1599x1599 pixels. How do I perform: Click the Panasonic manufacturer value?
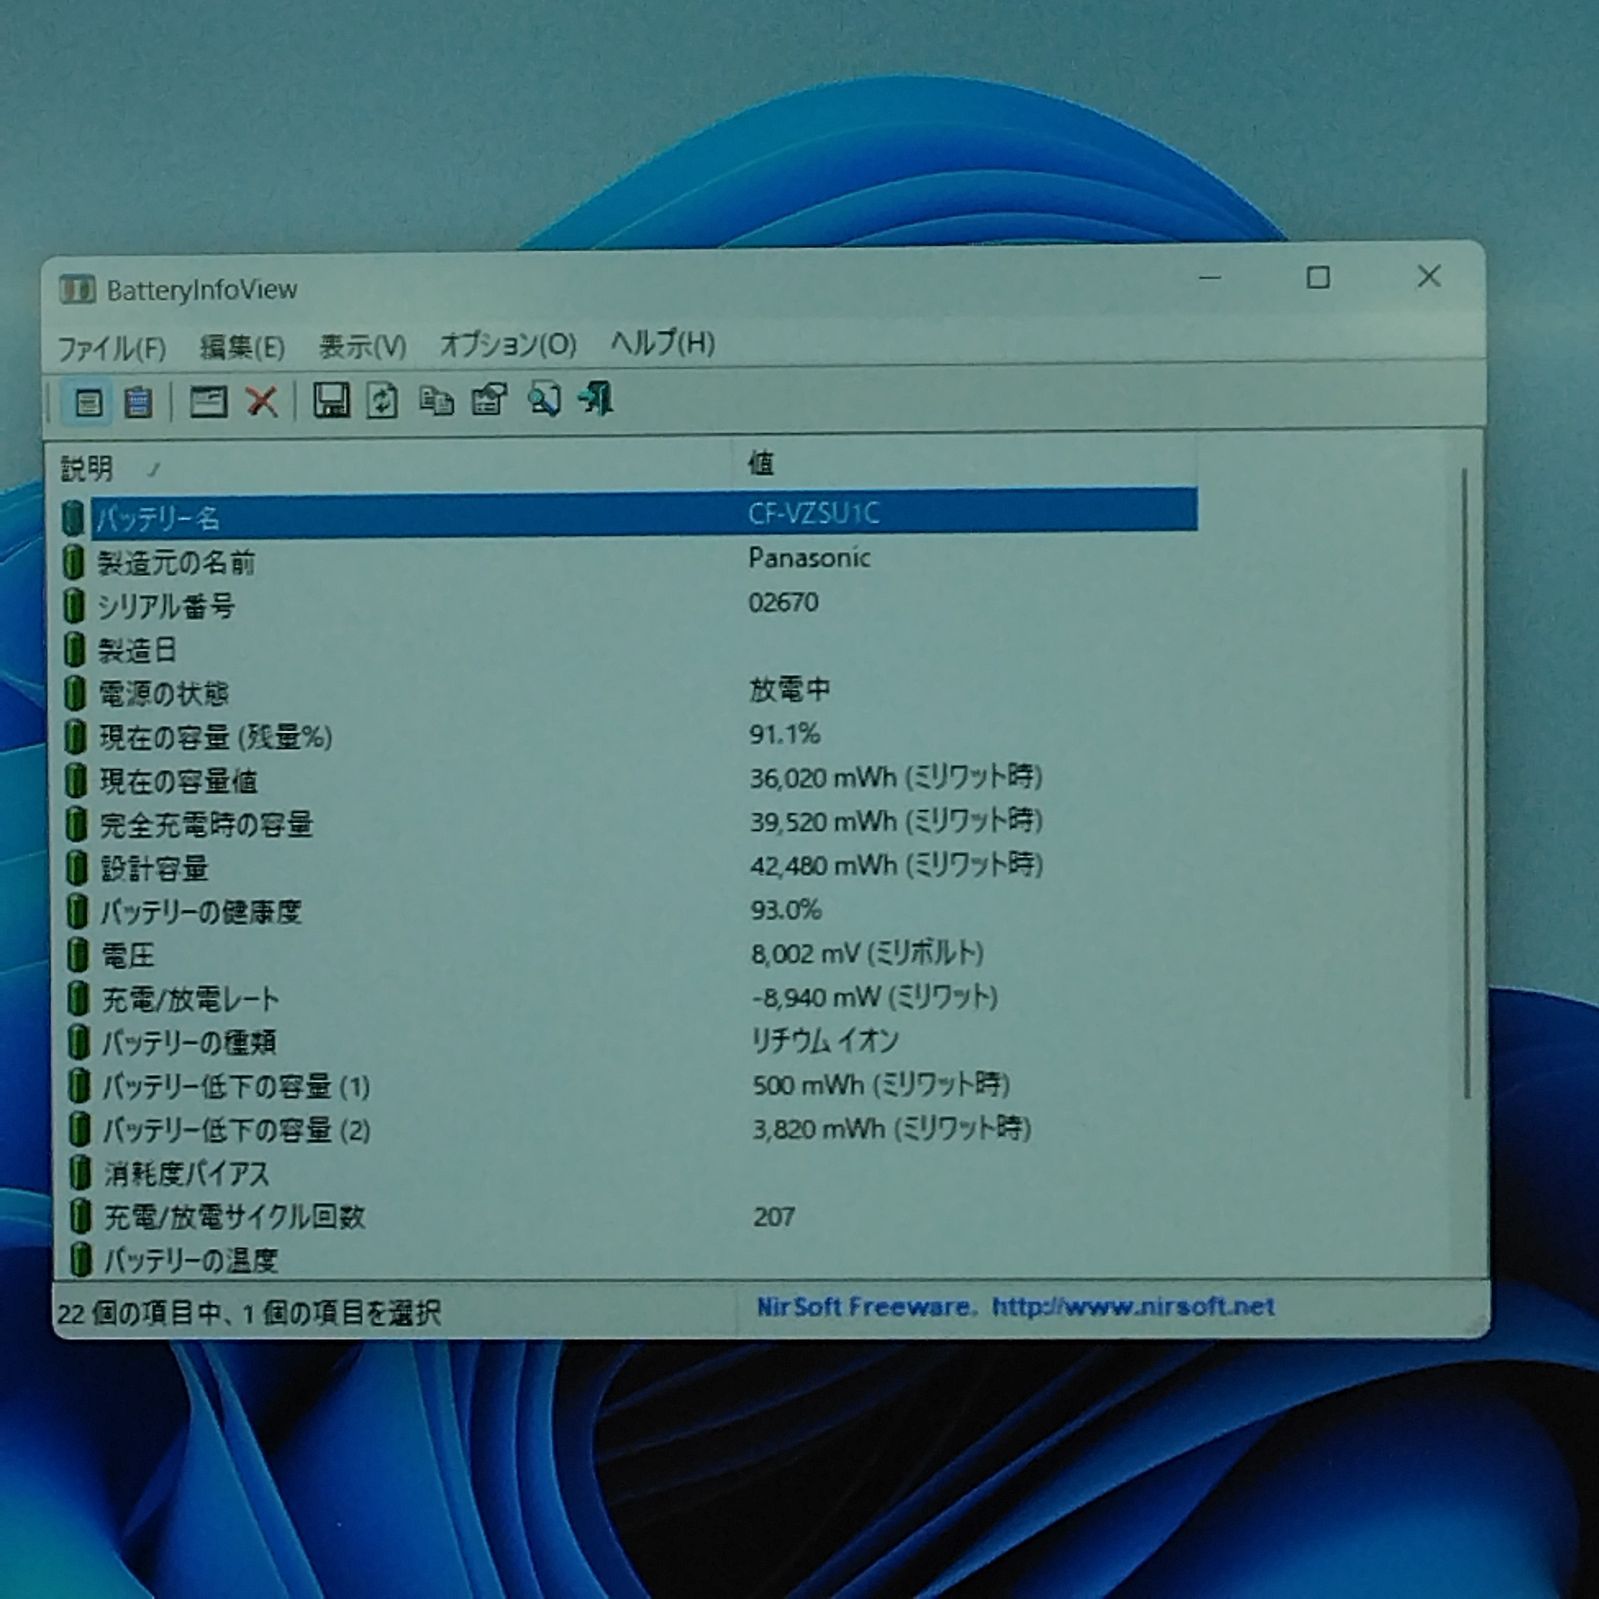[x=809, y=558]
